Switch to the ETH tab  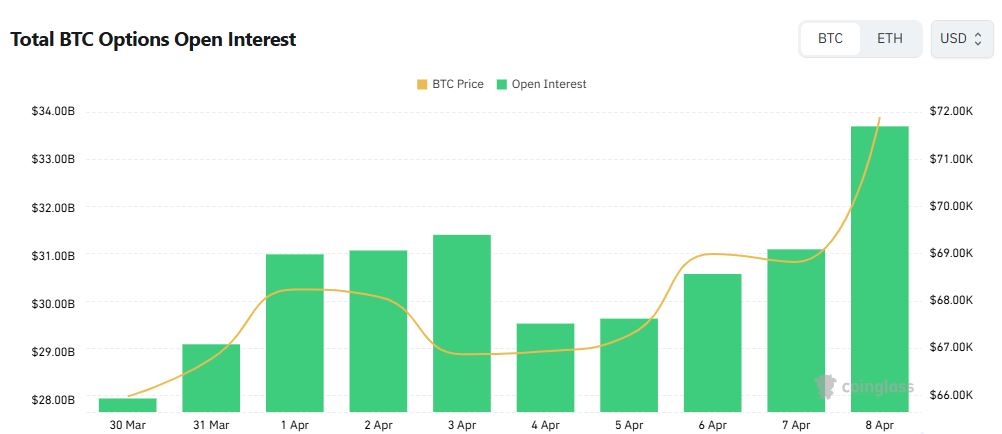[889, 39]
